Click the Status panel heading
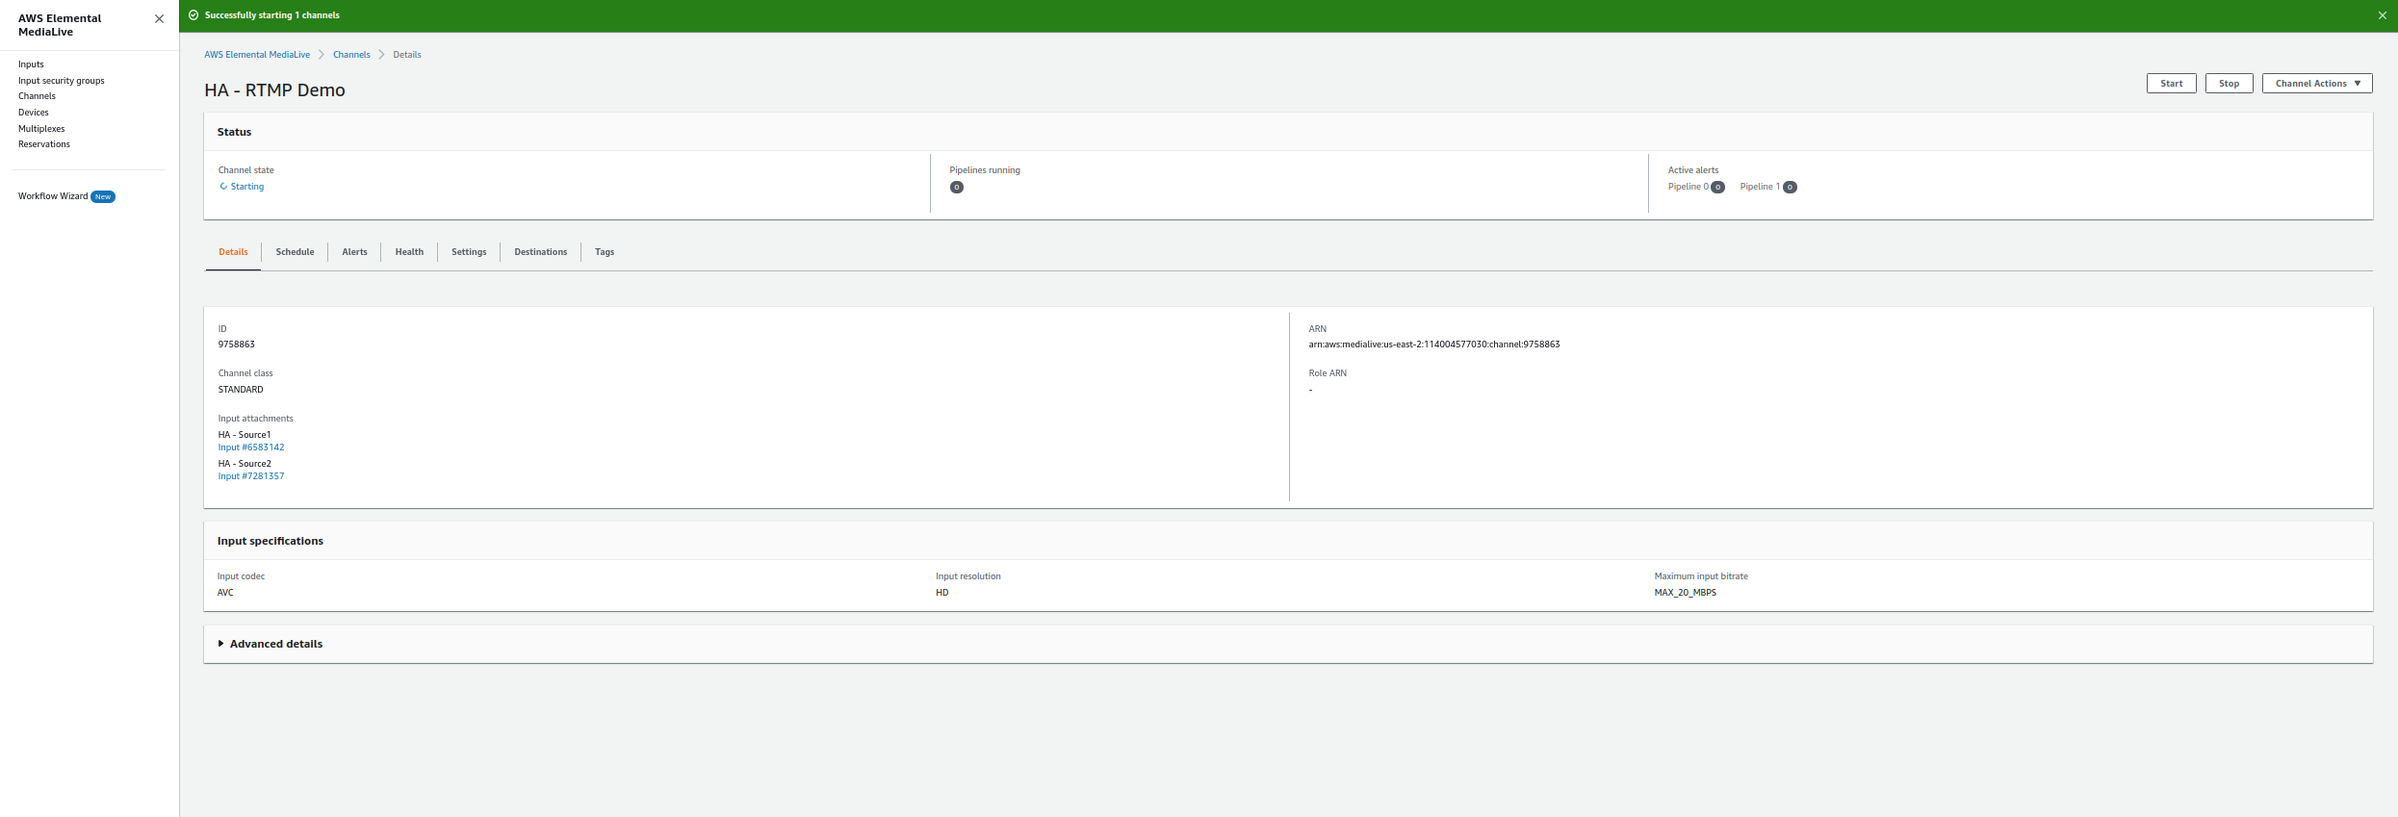 [234, 132]
